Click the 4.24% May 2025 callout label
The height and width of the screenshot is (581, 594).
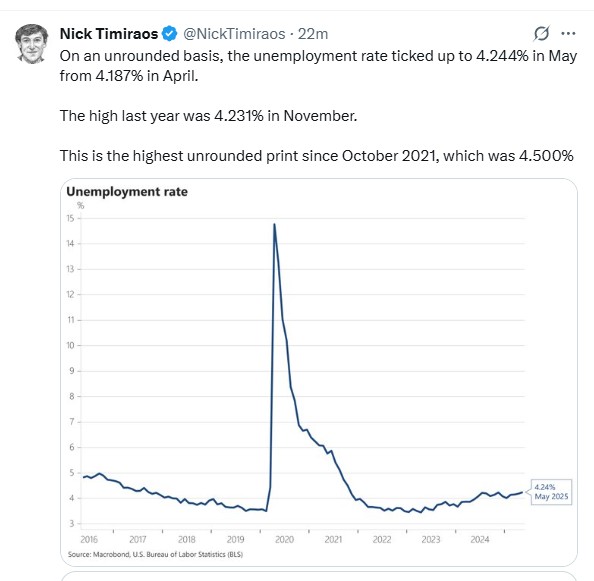pos(551,492)
